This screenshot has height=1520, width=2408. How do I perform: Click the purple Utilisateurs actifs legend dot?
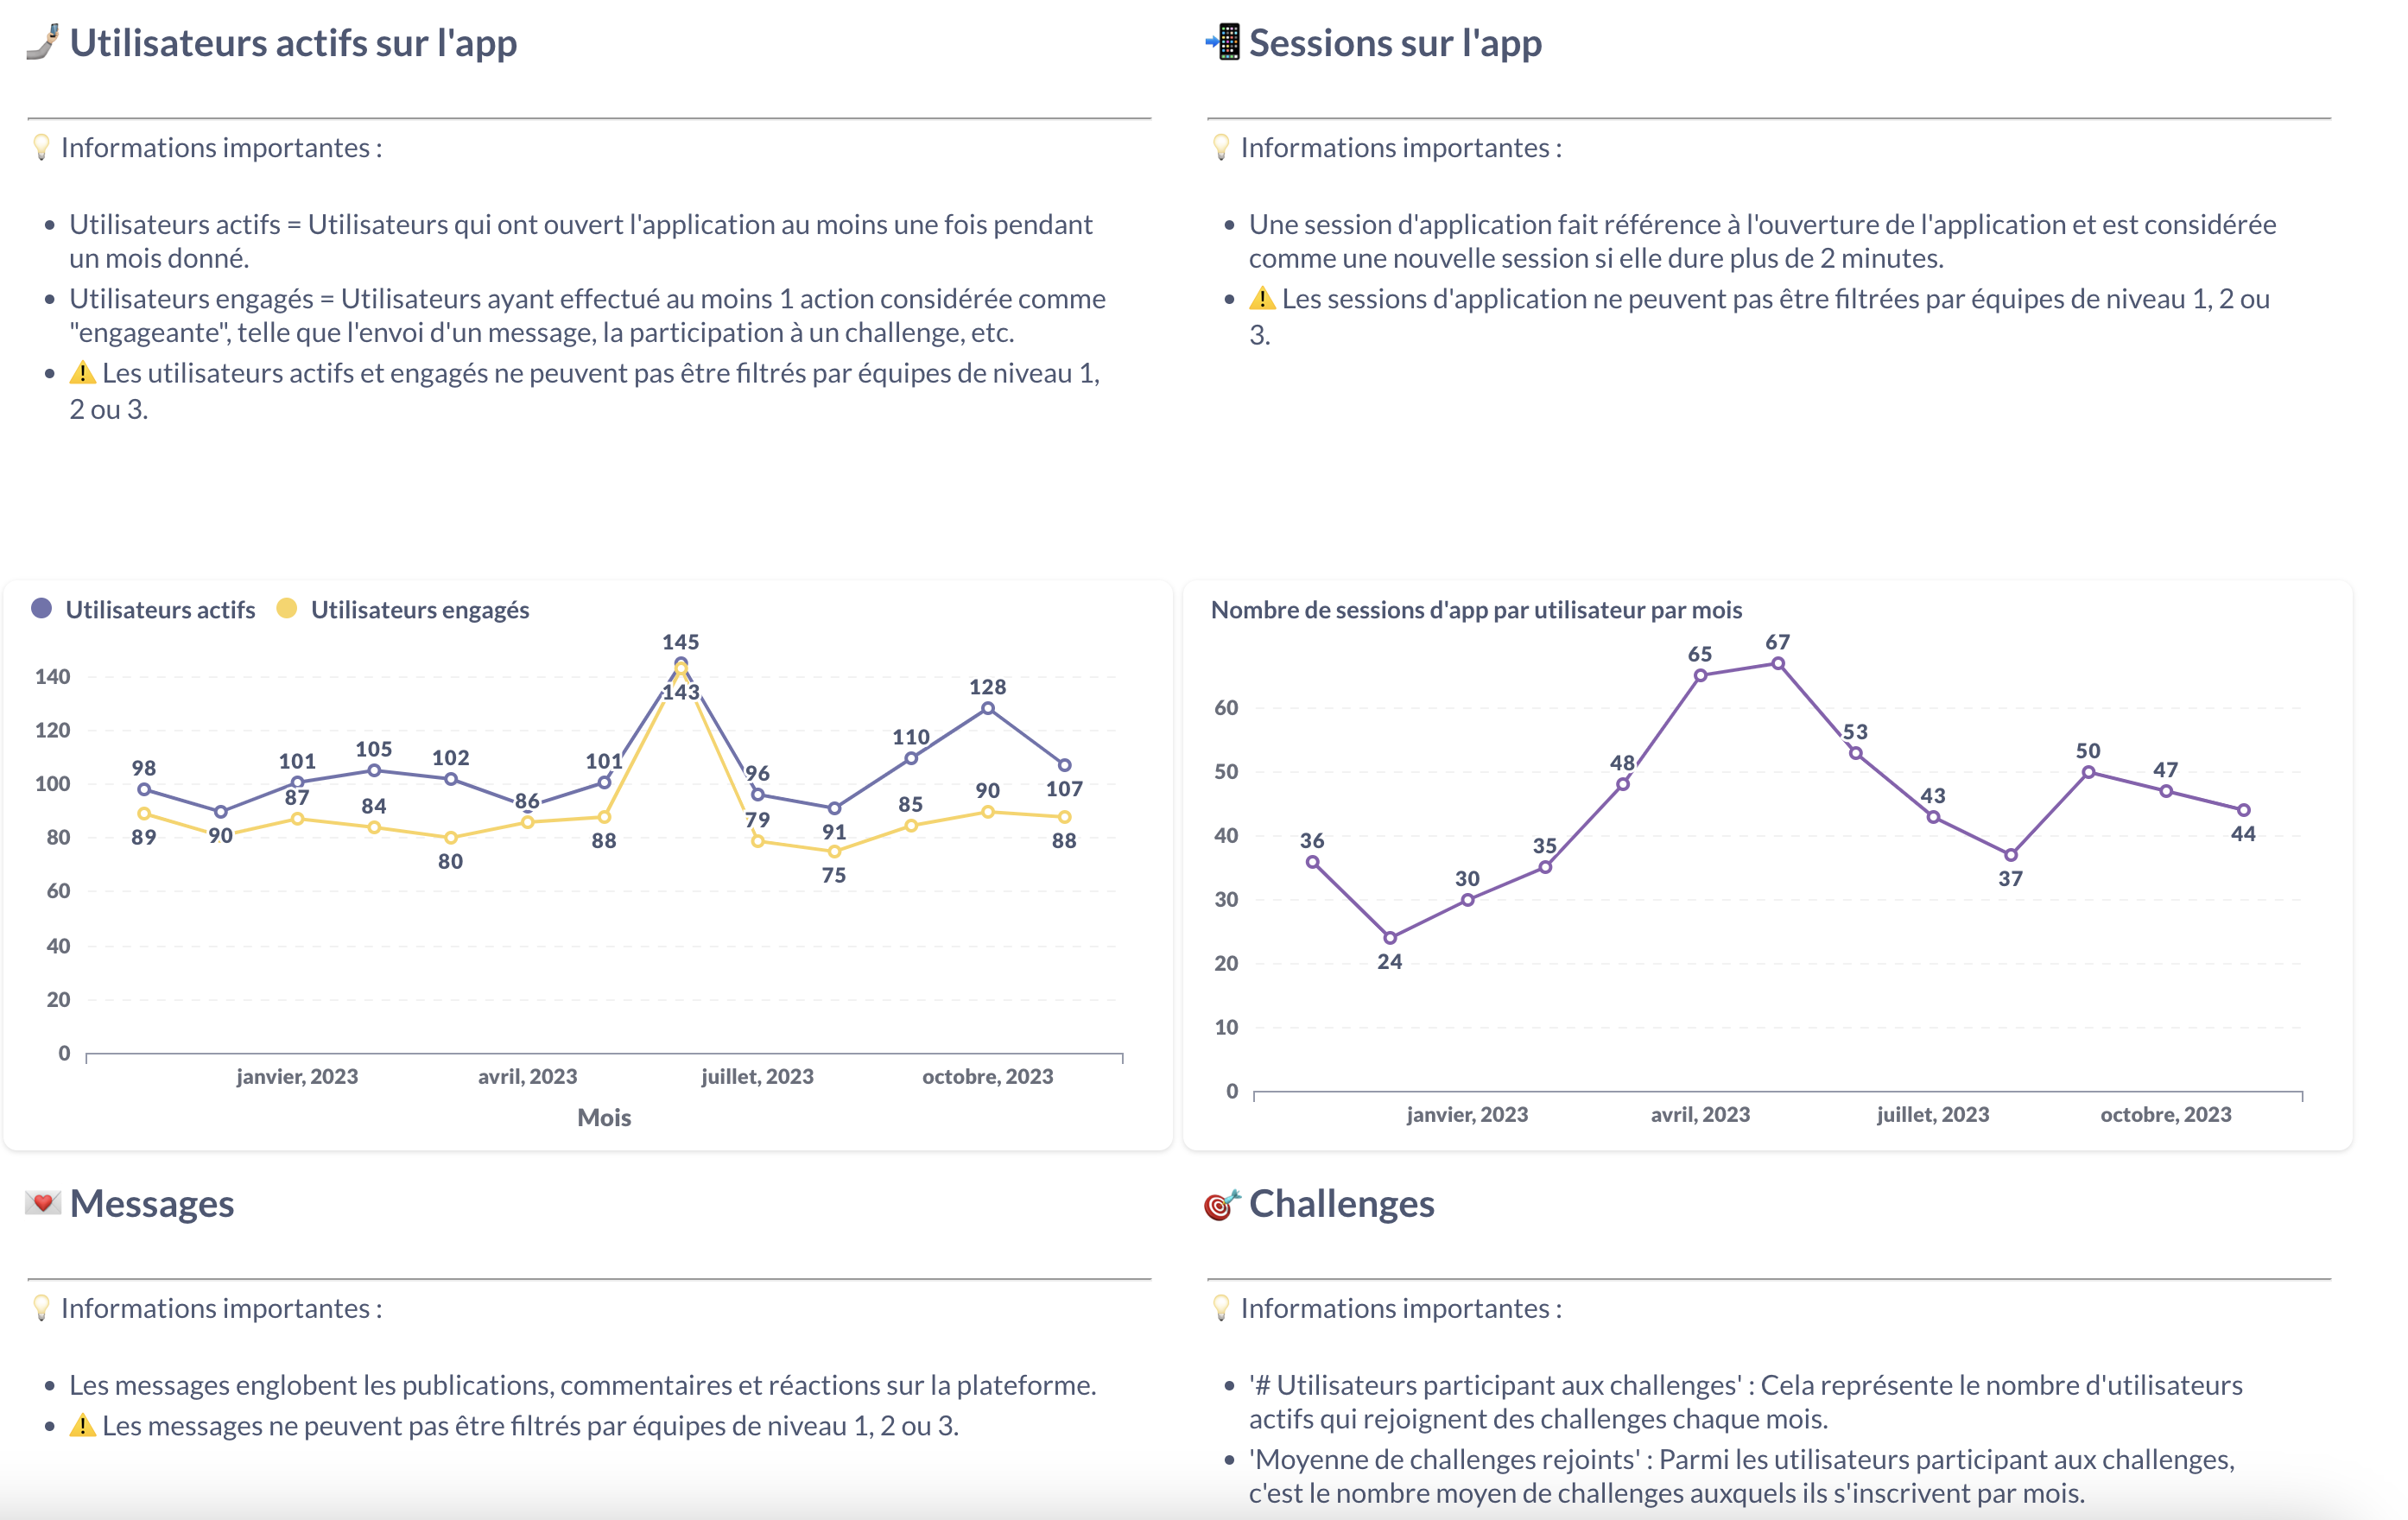tap(41, 609)
